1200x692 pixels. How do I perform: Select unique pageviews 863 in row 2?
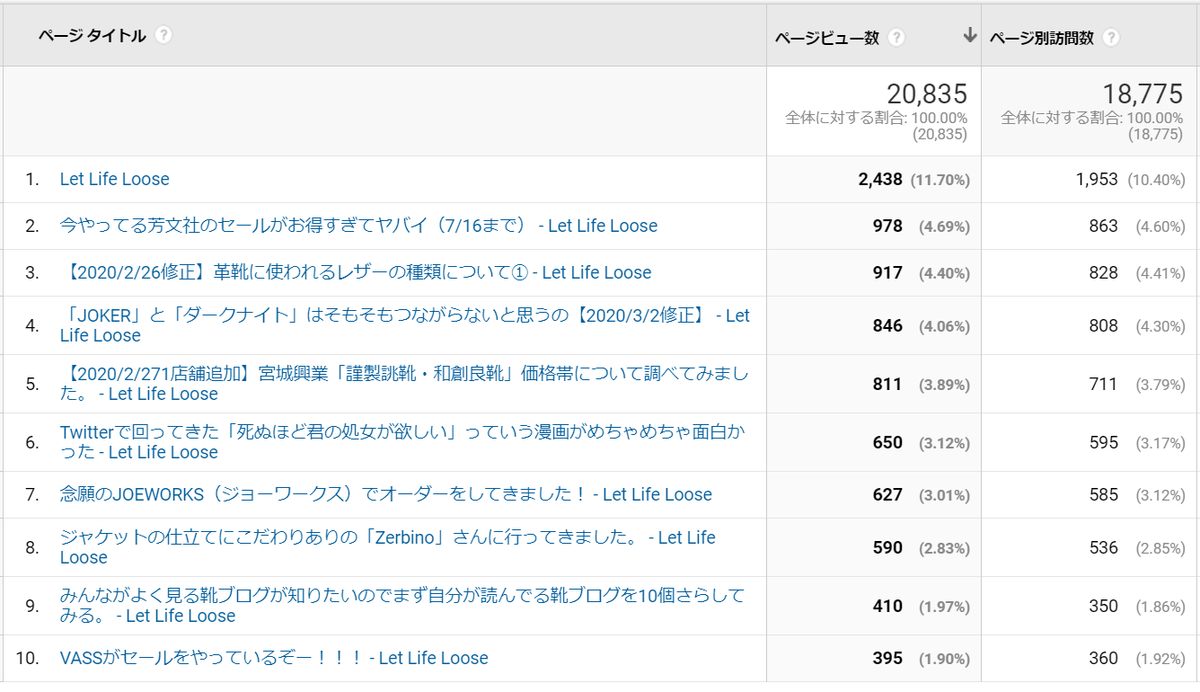click(1103, 226)
